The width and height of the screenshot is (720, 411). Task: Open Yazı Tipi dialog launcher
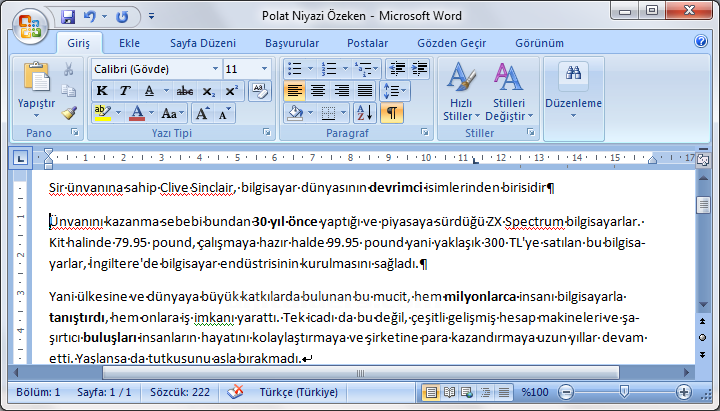pos(267,132)
